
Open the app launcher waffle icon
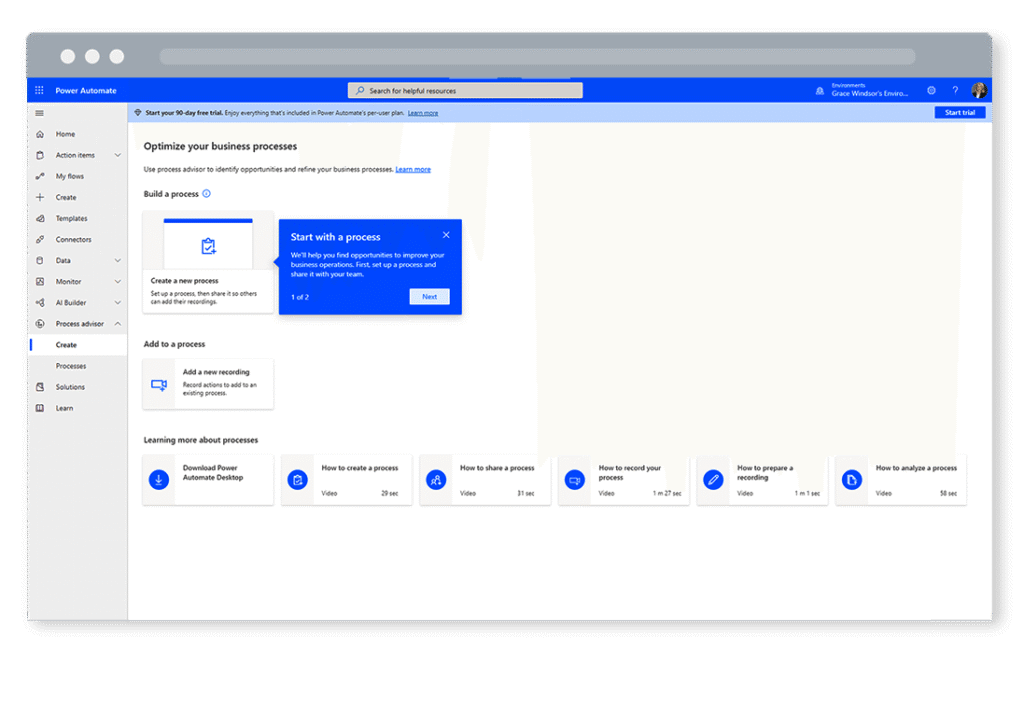pos(39,91)
